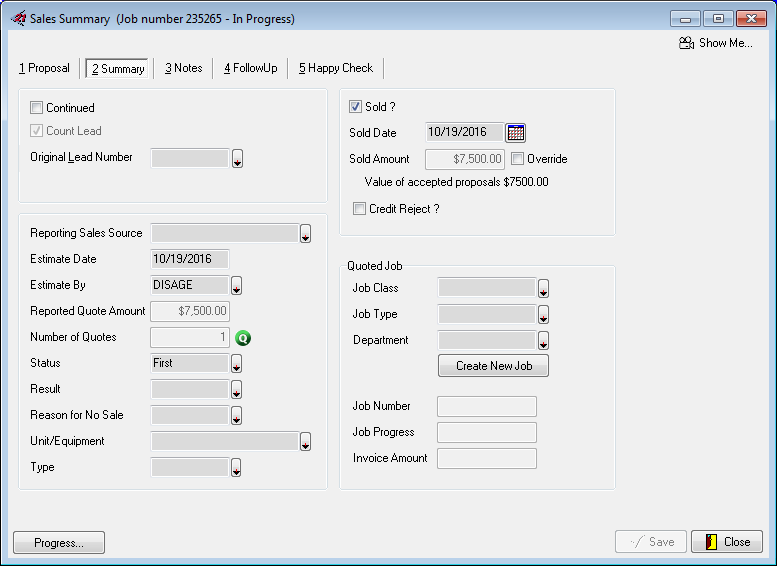Open the Sold Date calendar picker
The image size is (777, 566).
pos(515,132)
